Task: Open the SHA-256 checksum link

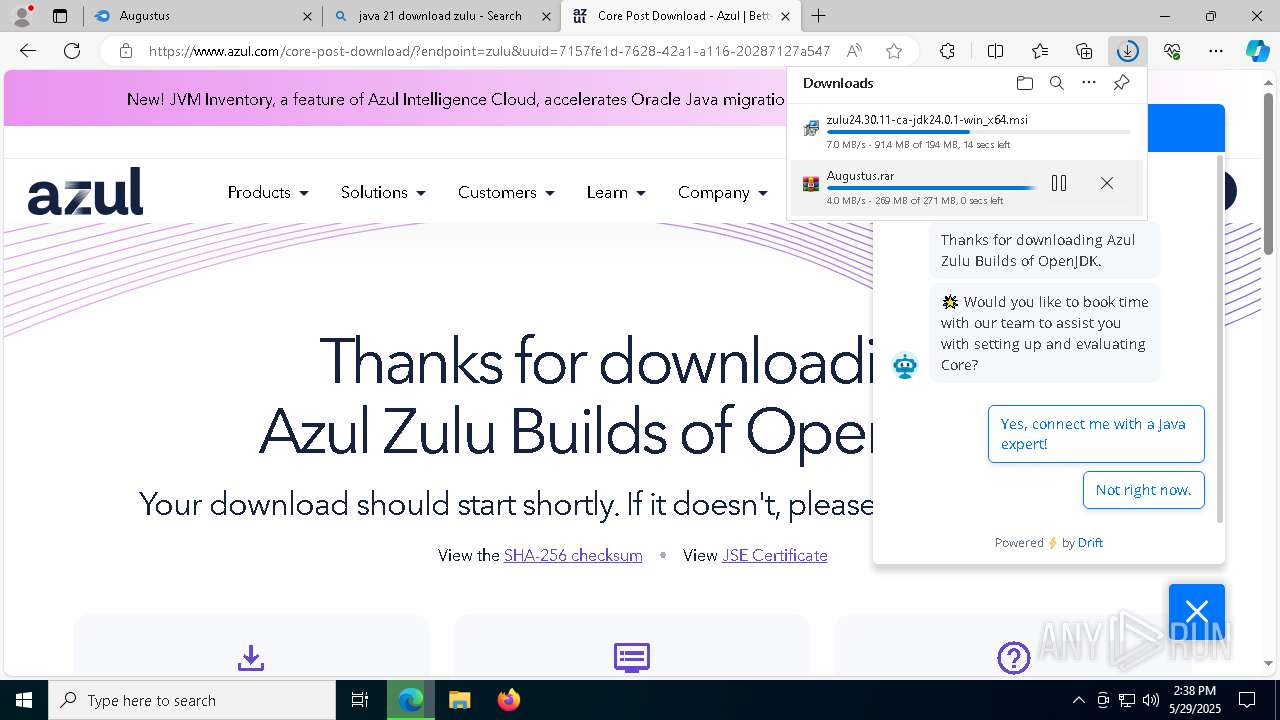Action: tap(573, 555)
